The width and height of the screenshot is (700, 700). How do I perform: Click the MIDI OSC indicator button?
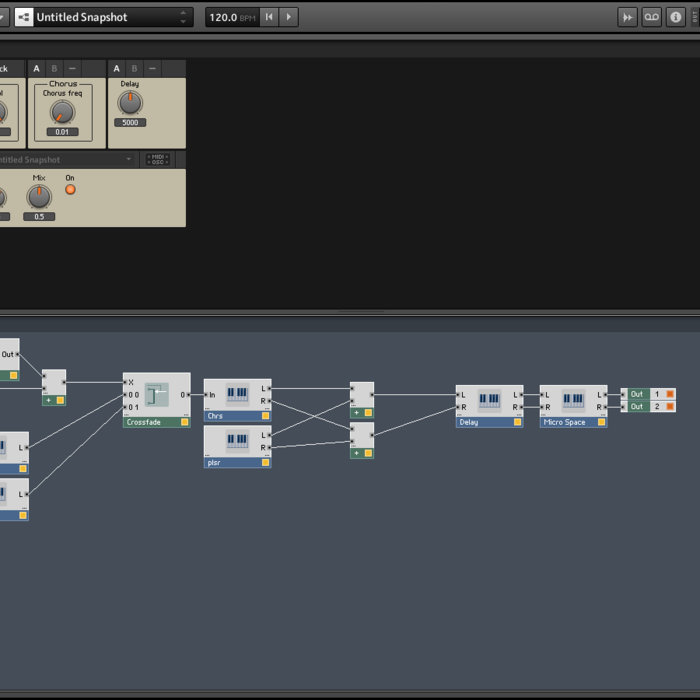pos(157,159)
